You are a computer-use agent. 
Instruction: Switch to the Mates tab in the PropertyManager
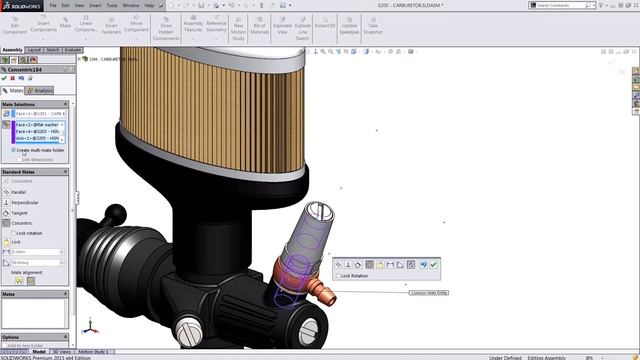(13, 91)
